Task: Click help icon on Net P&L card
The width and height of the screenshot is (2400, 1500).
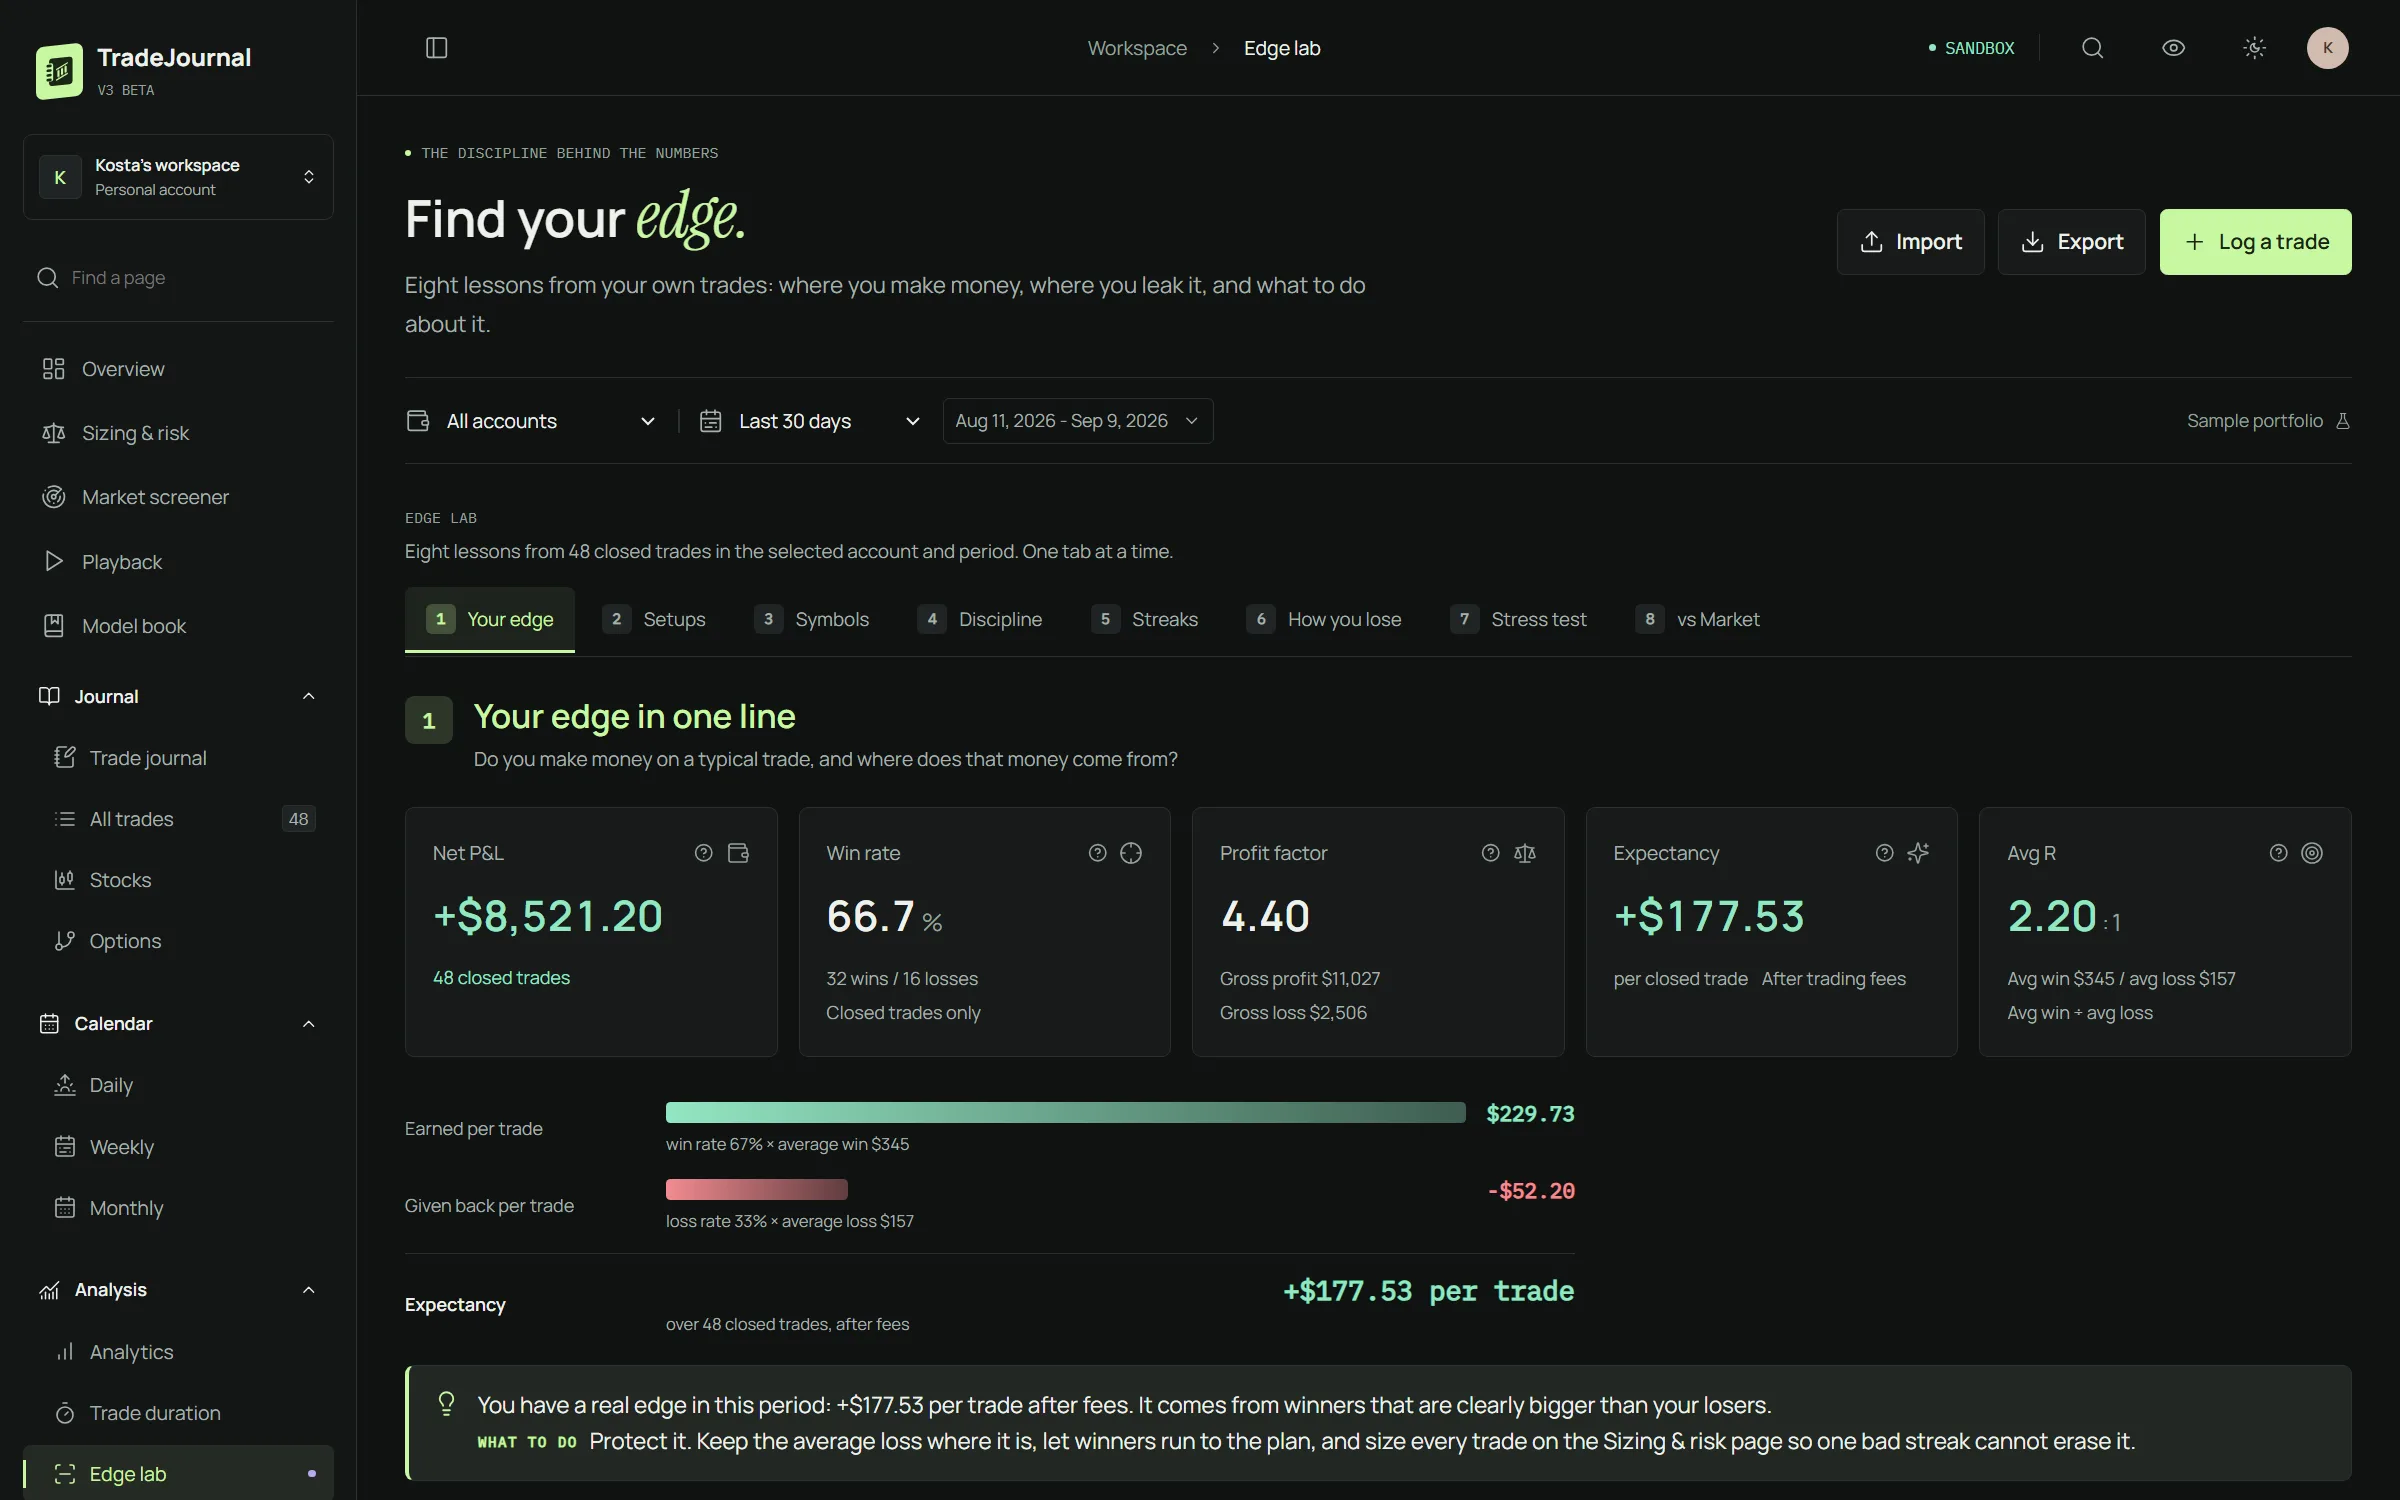Action: pyautogui.click(x=704, y=853)
